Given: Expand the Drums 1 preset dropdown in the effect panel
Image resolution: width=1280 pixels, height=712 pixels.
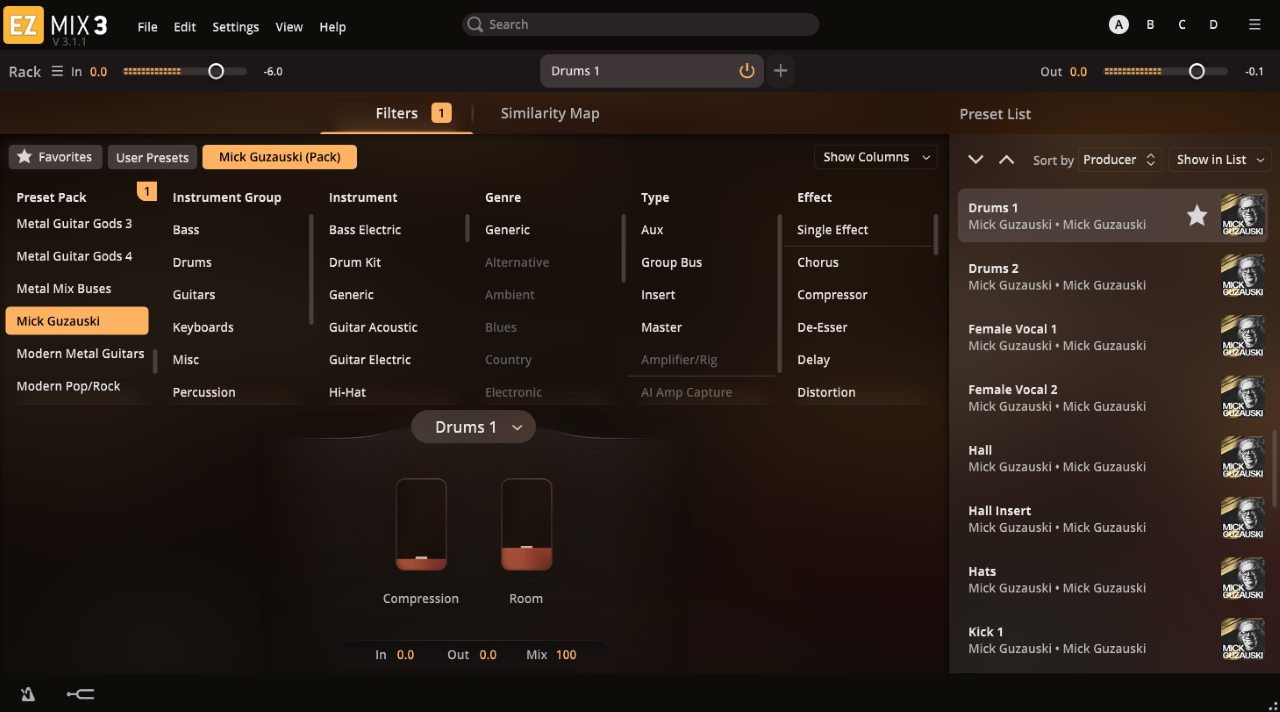Looking at the screenshot, I should tap(474, 427).
